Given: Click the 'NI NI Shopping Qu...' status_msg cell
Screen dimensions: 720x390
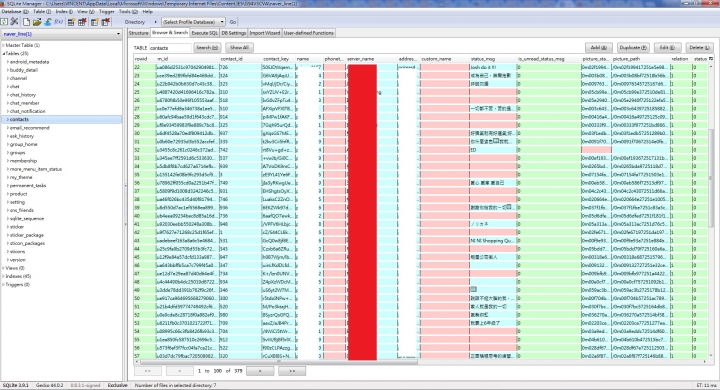Looking at the screenshot, I should (x=493, y=240).
